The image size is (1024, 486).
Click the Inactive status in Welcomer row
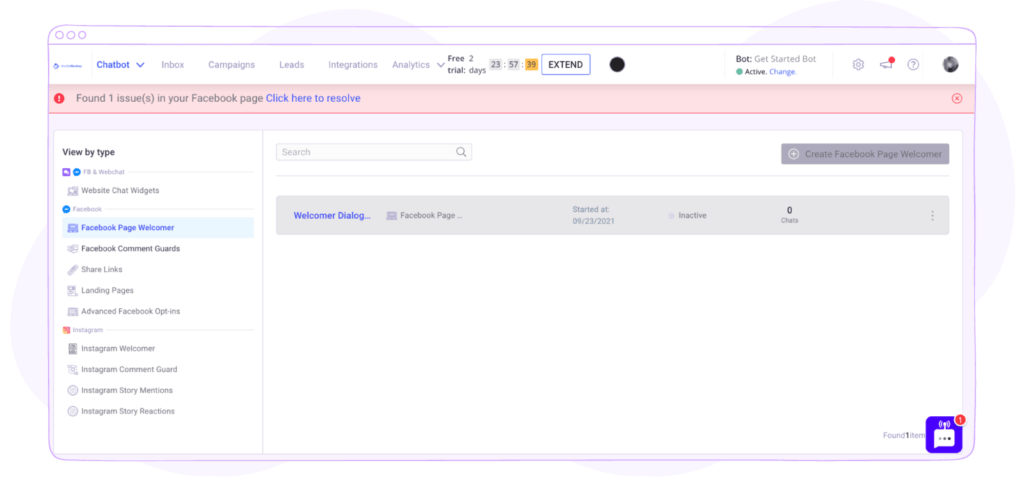tap(687, 215)
